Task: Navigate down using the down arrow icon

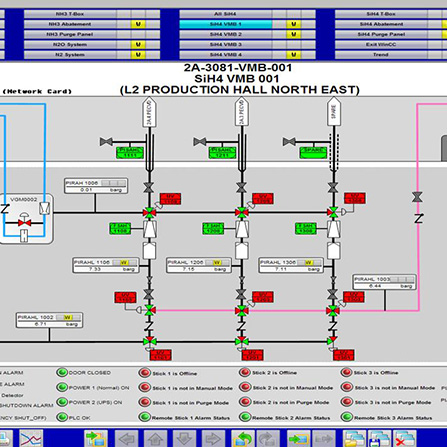Action: (x=184, y=438)
